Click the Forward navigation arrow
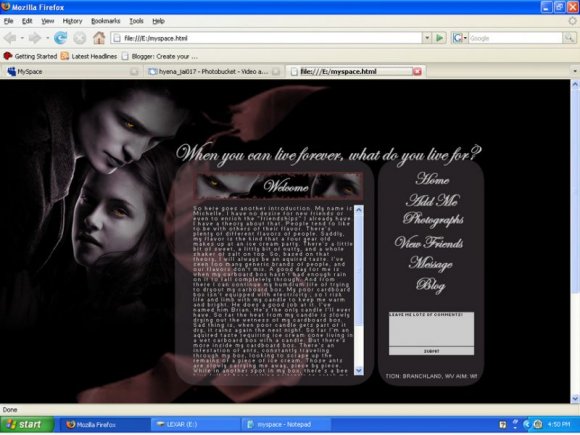The height and width of the screenshot is (435, 580). pyautogui.click(x=34, y=38)
